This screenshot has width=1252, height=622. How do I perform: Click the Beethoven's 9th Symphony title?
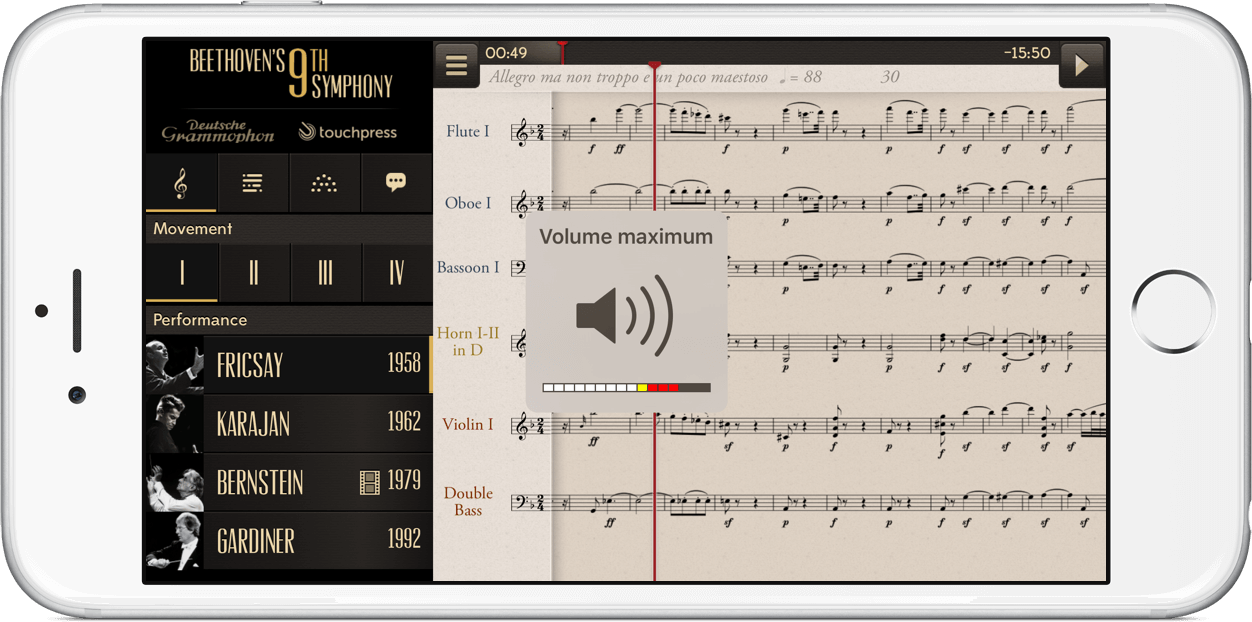click(x=291, y=73)
